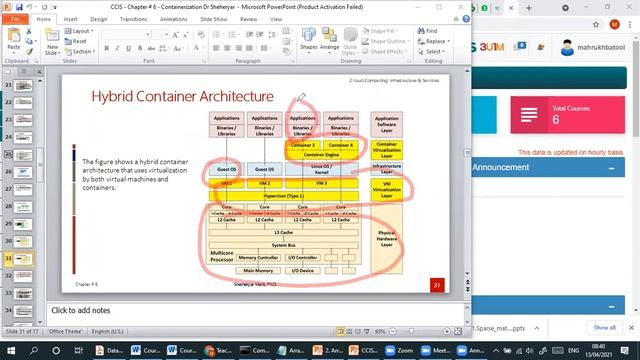The image size is (640, 360).
Task: Switch to the Slide Show ribbon tab
Action: 213,19
